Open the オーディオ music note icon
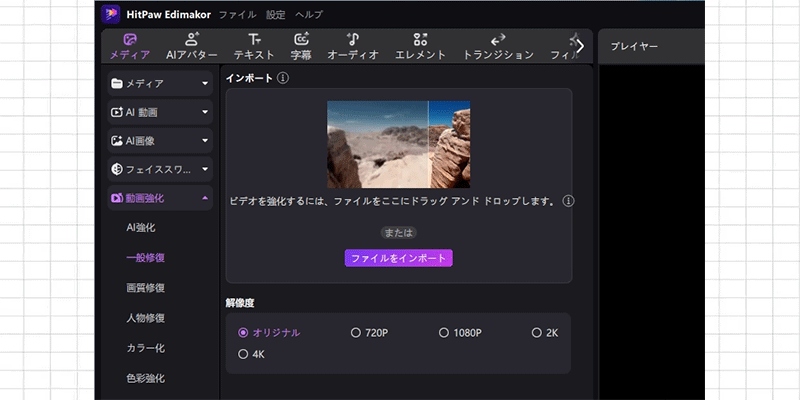800x400 pixels. click(353, 39)
